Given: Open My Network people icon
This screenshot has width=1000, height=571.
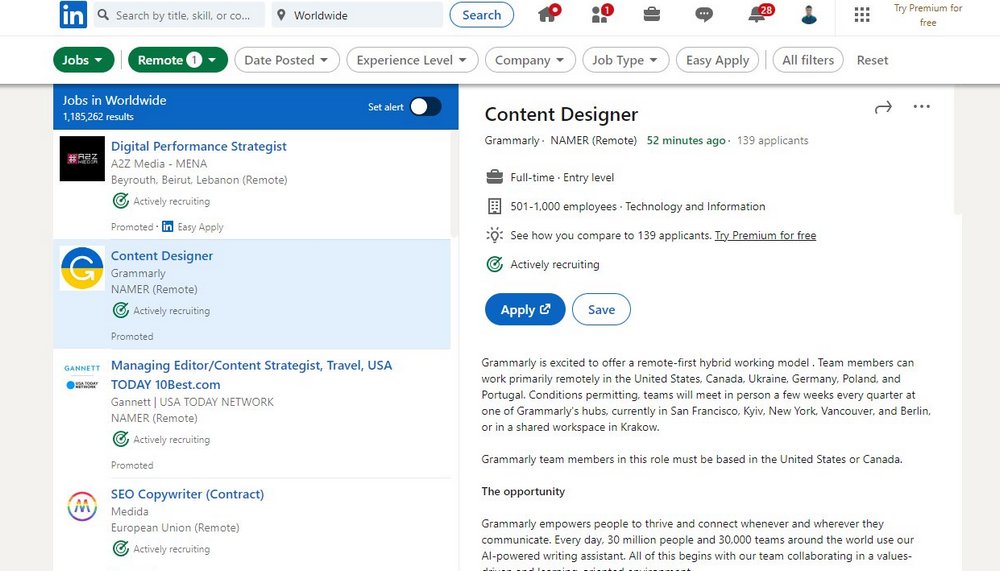Looking at the screenshot, I should pyautogui.click(x=601, y=13).
